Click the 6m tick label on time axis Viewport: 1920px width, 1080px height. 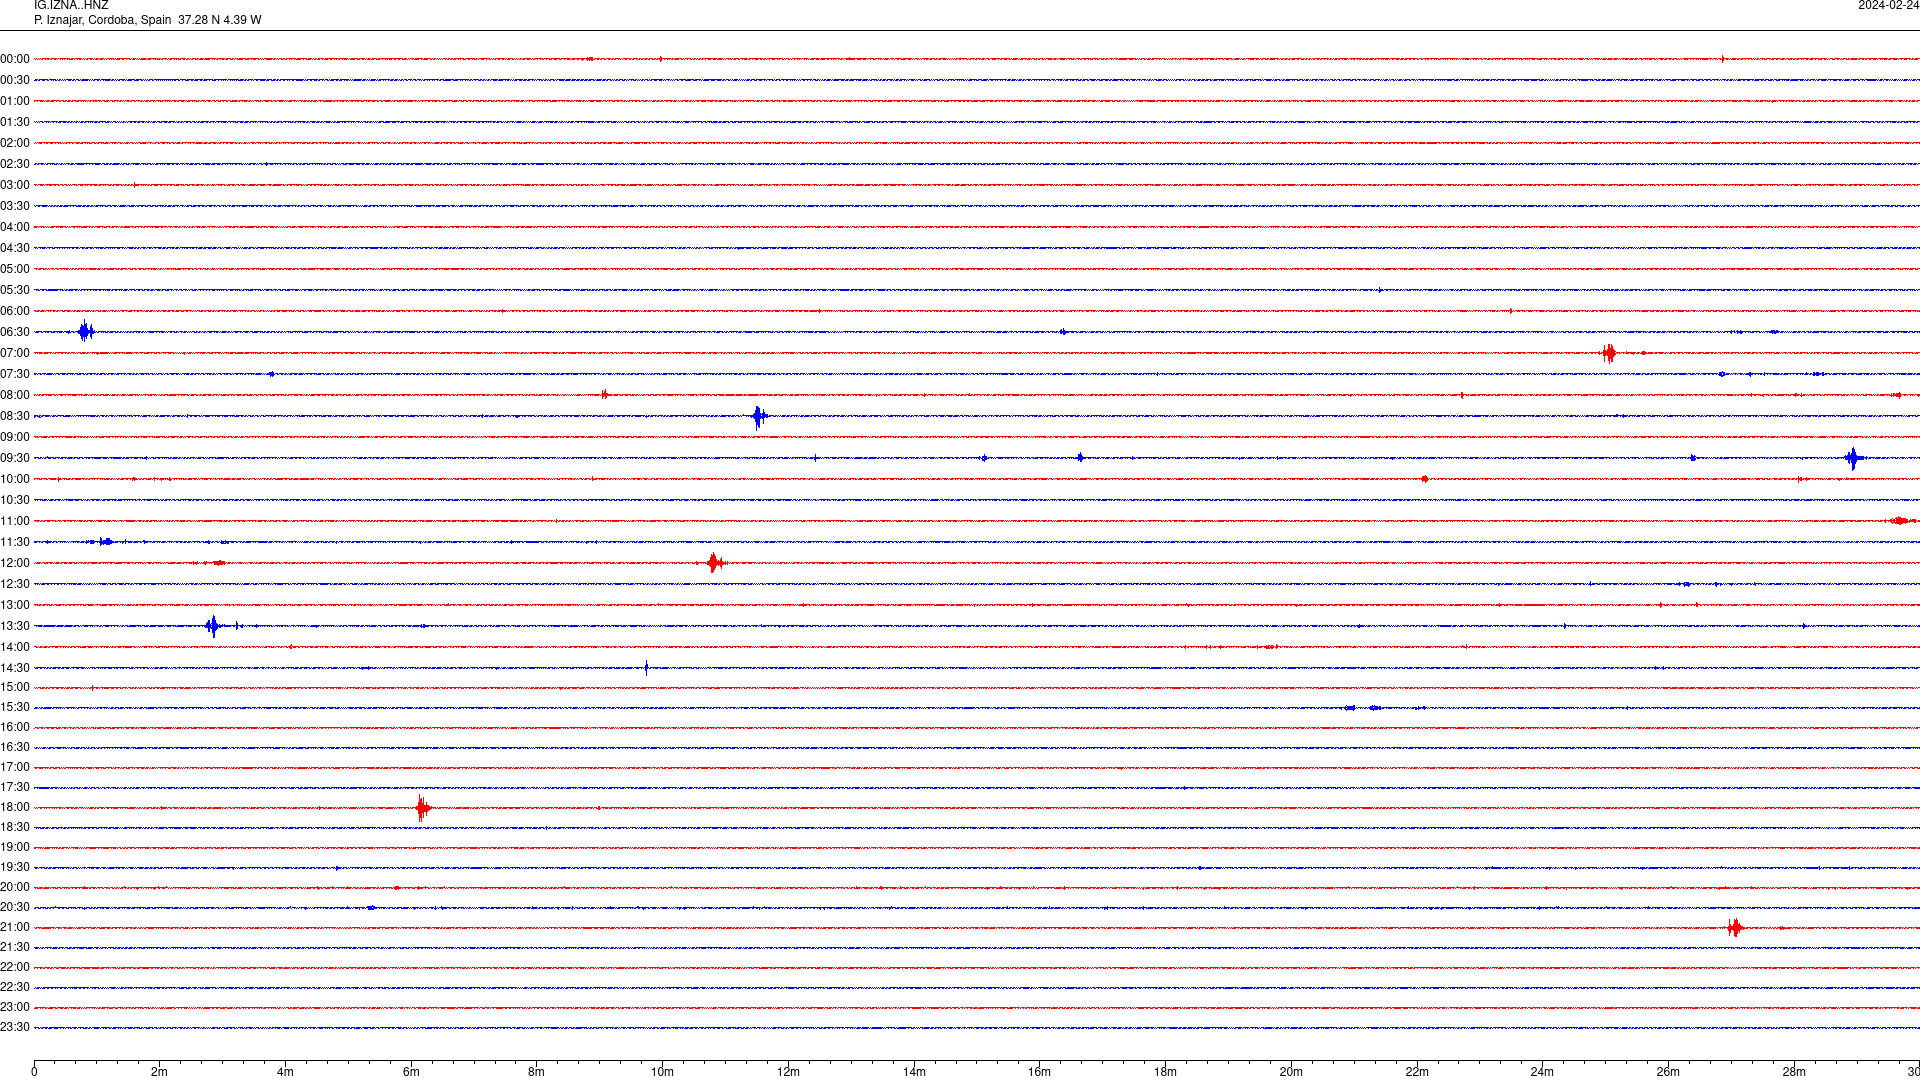pos(411,1072)
